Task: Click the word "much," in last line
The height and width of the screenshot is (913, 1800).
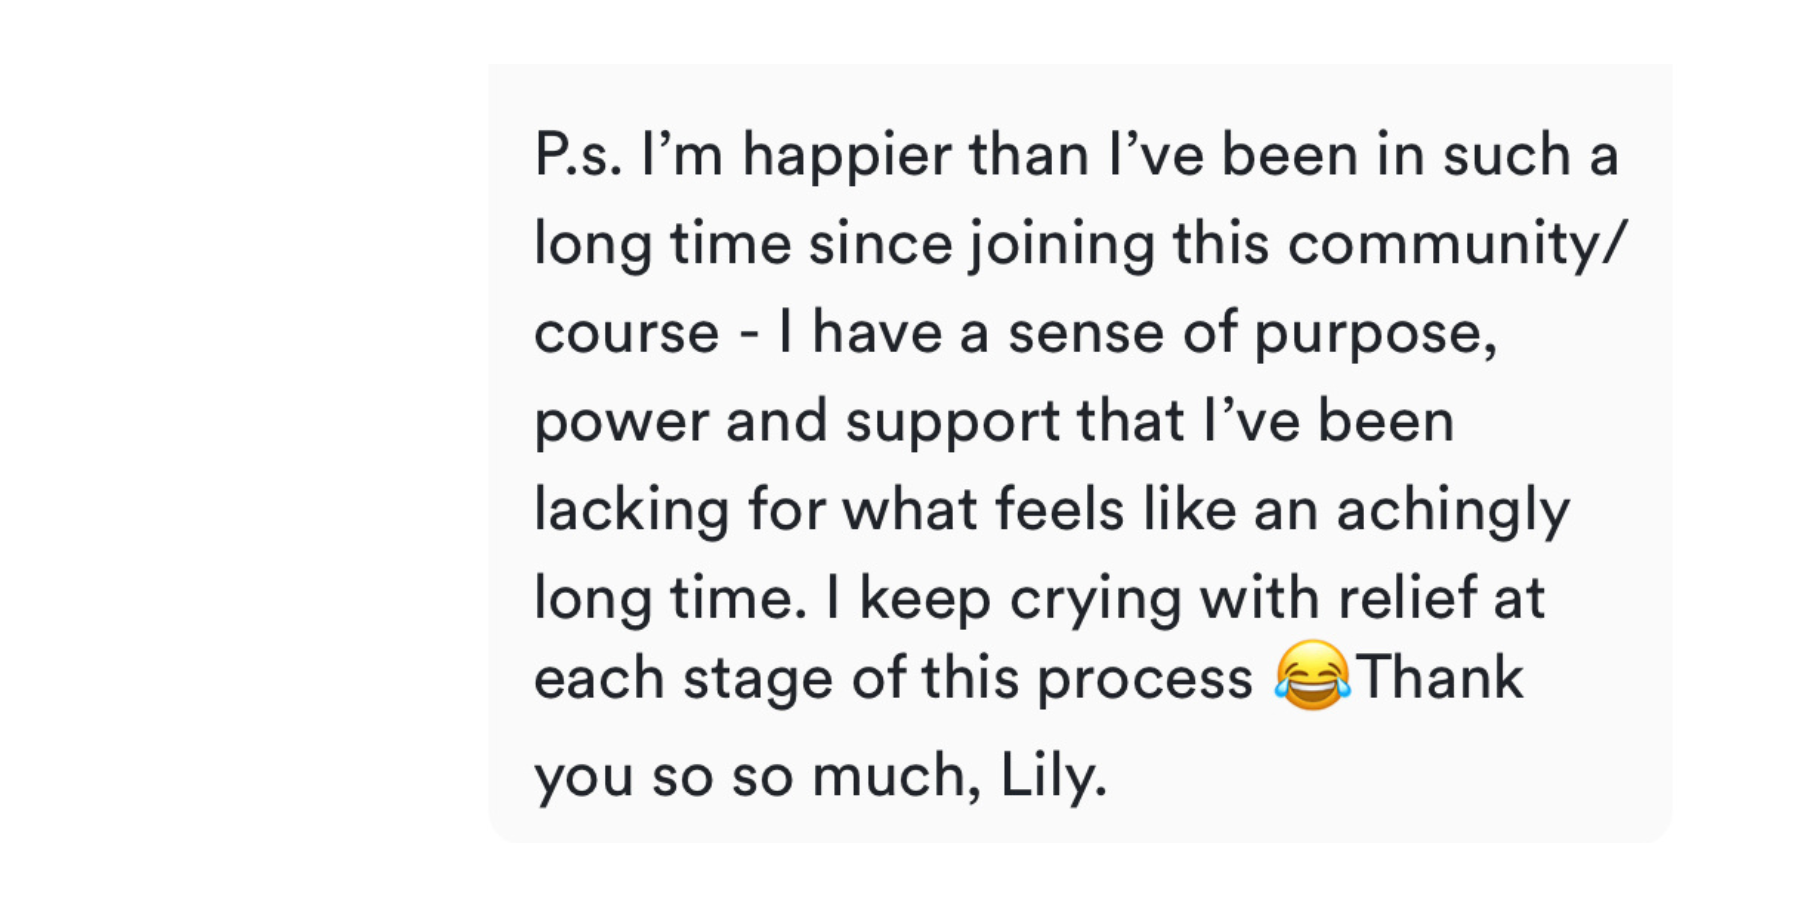Action: 897,778
